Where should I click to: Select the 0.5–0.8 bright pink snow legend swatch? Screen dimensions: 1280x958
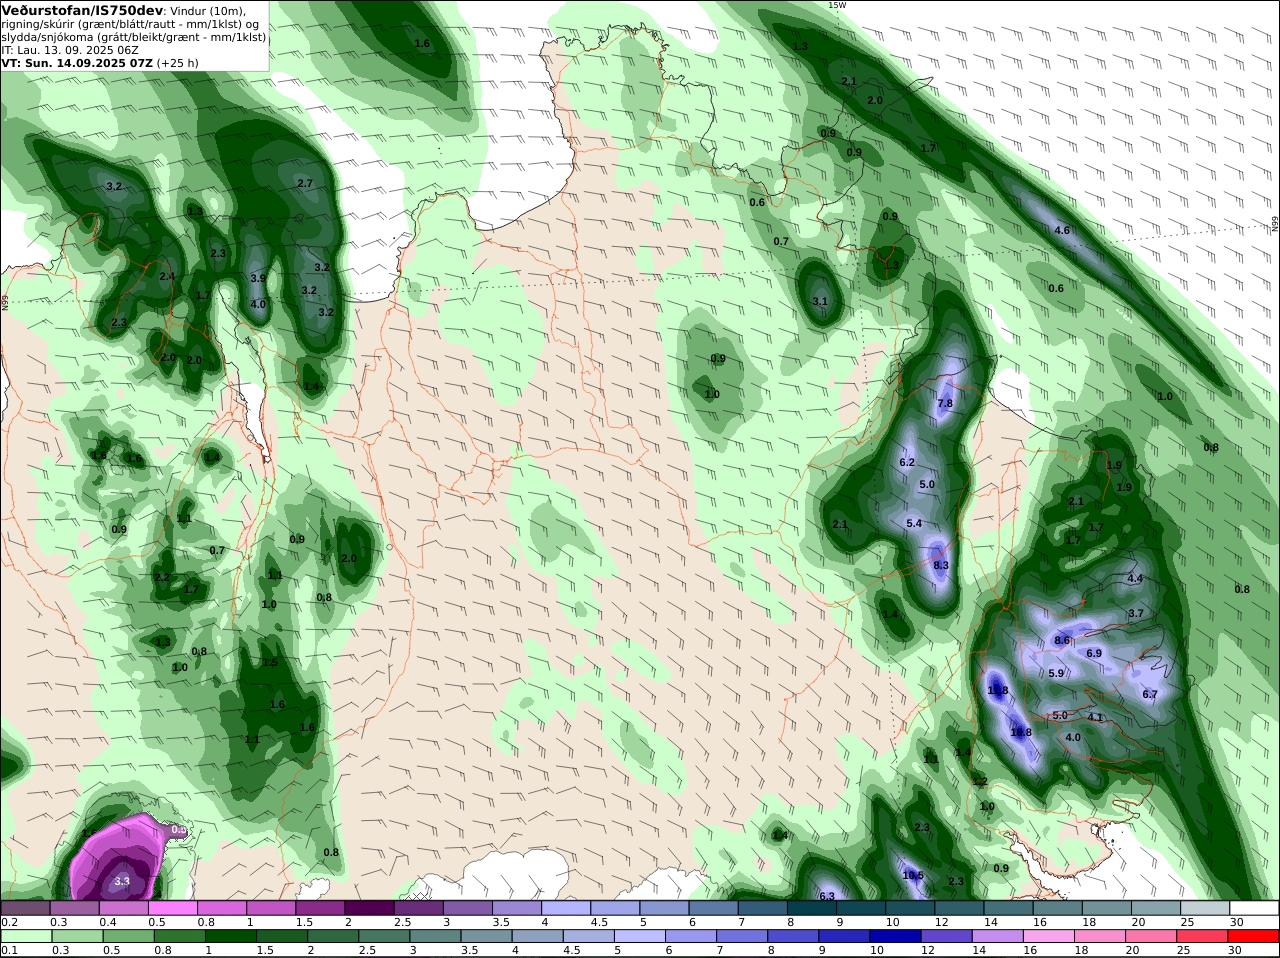point(173,908)
